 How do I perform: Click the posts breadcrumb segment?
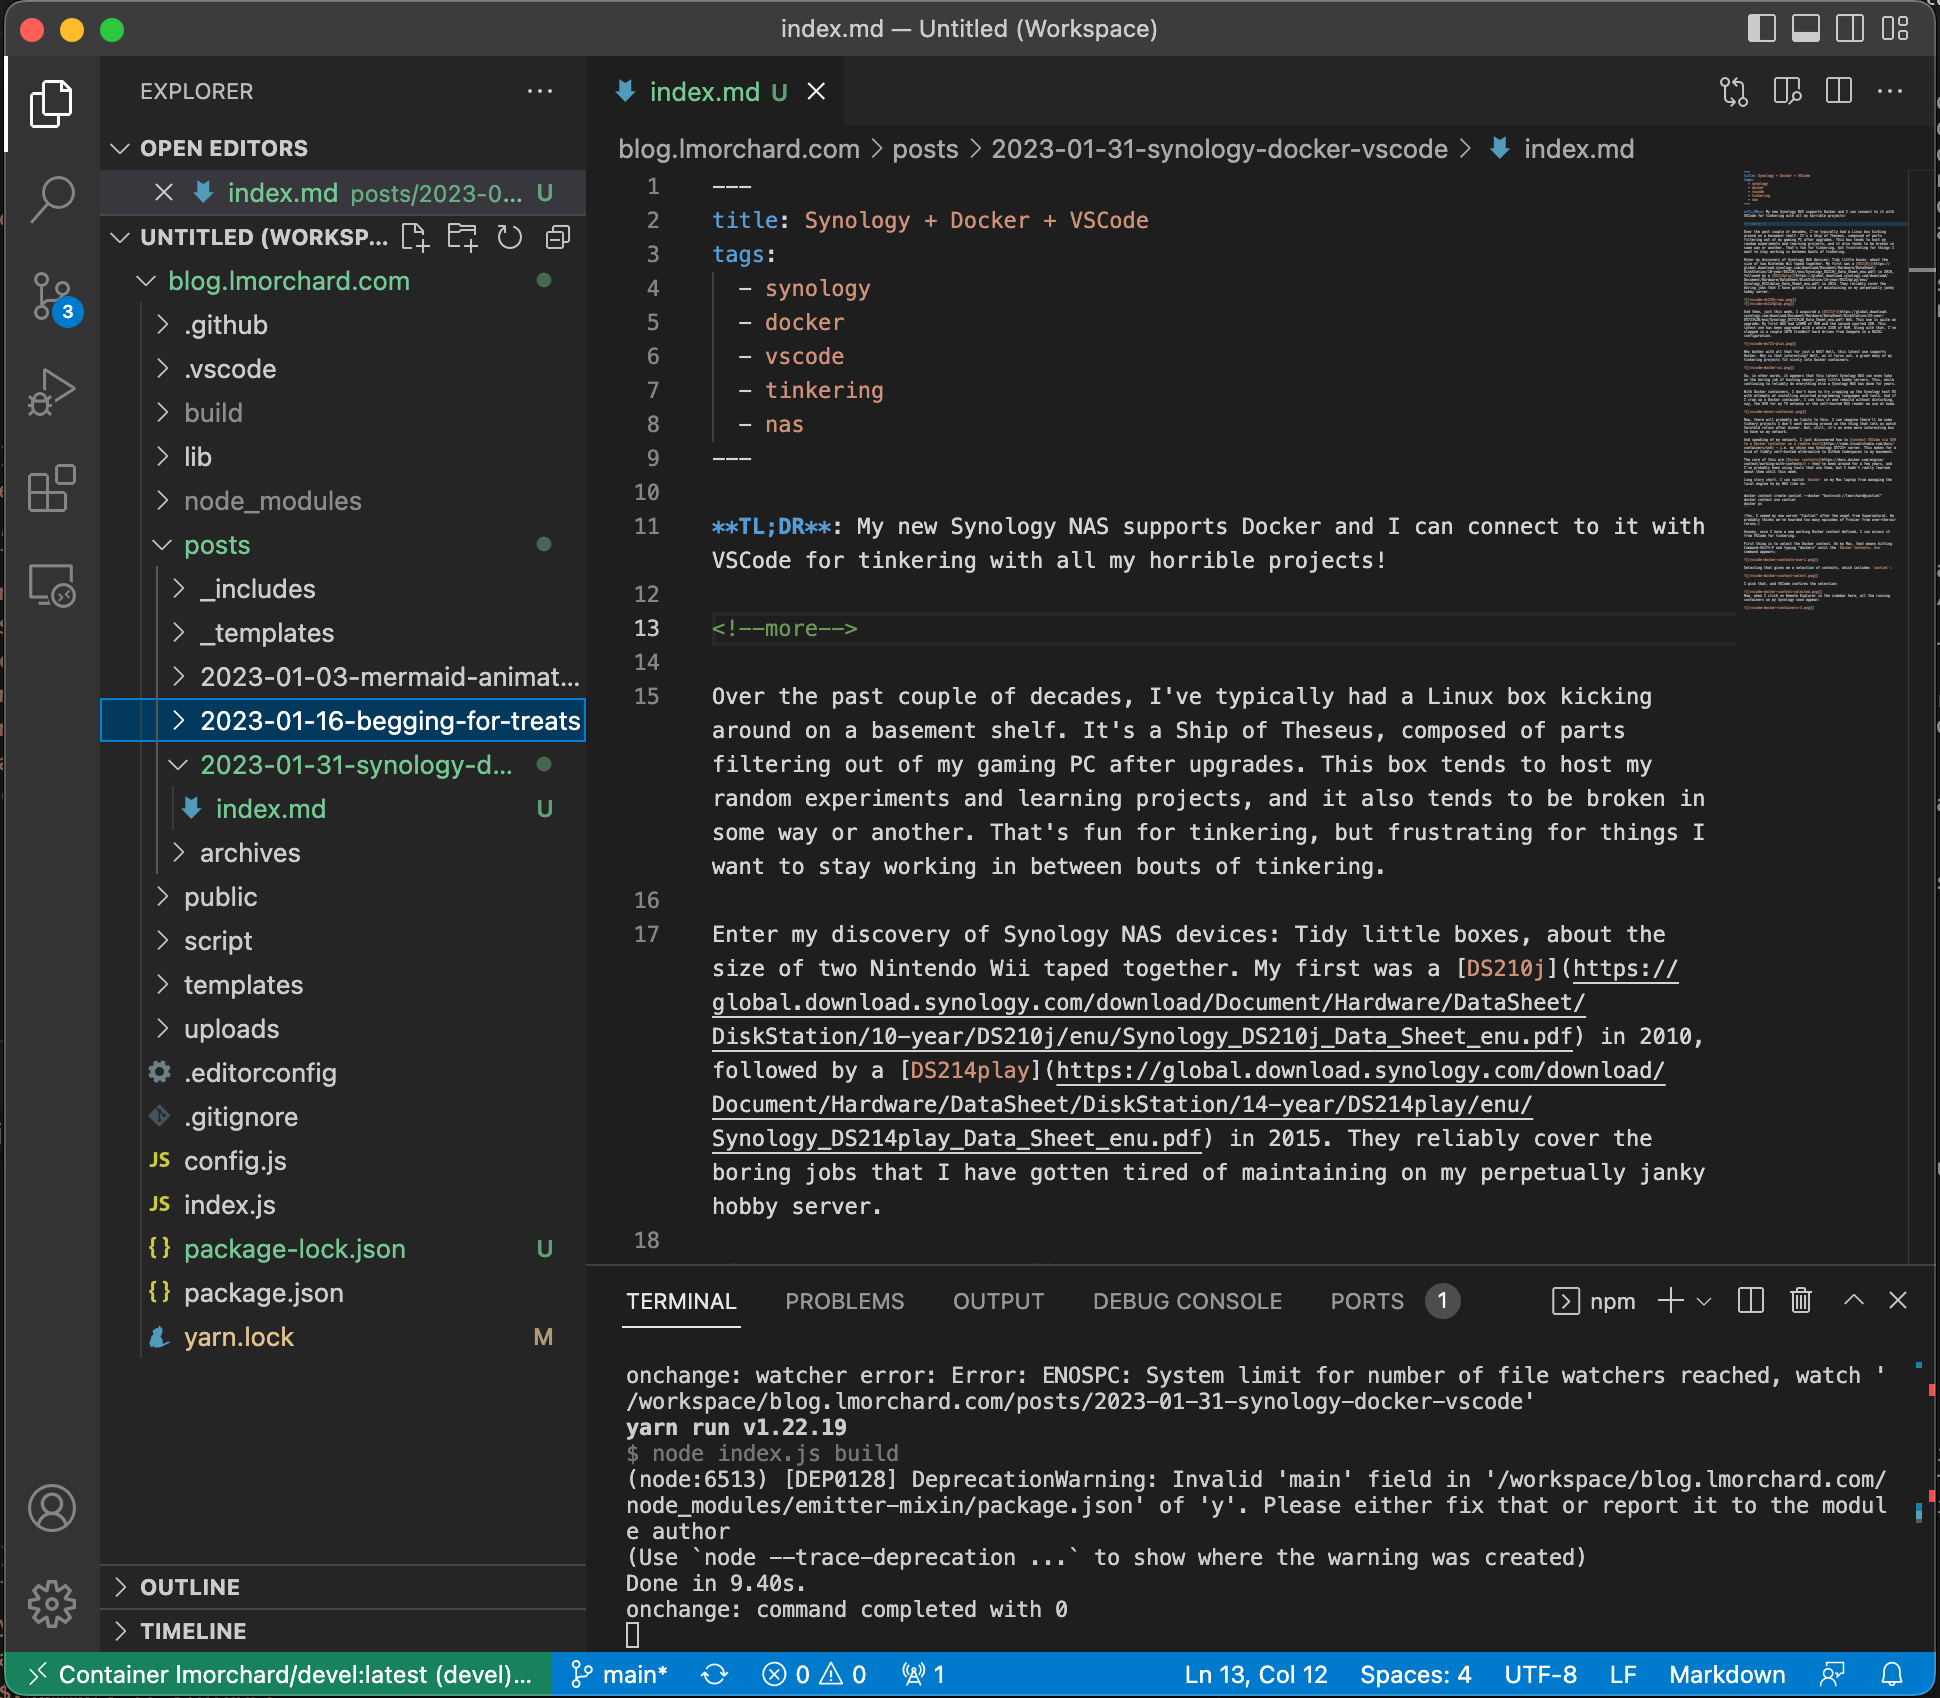925,149
